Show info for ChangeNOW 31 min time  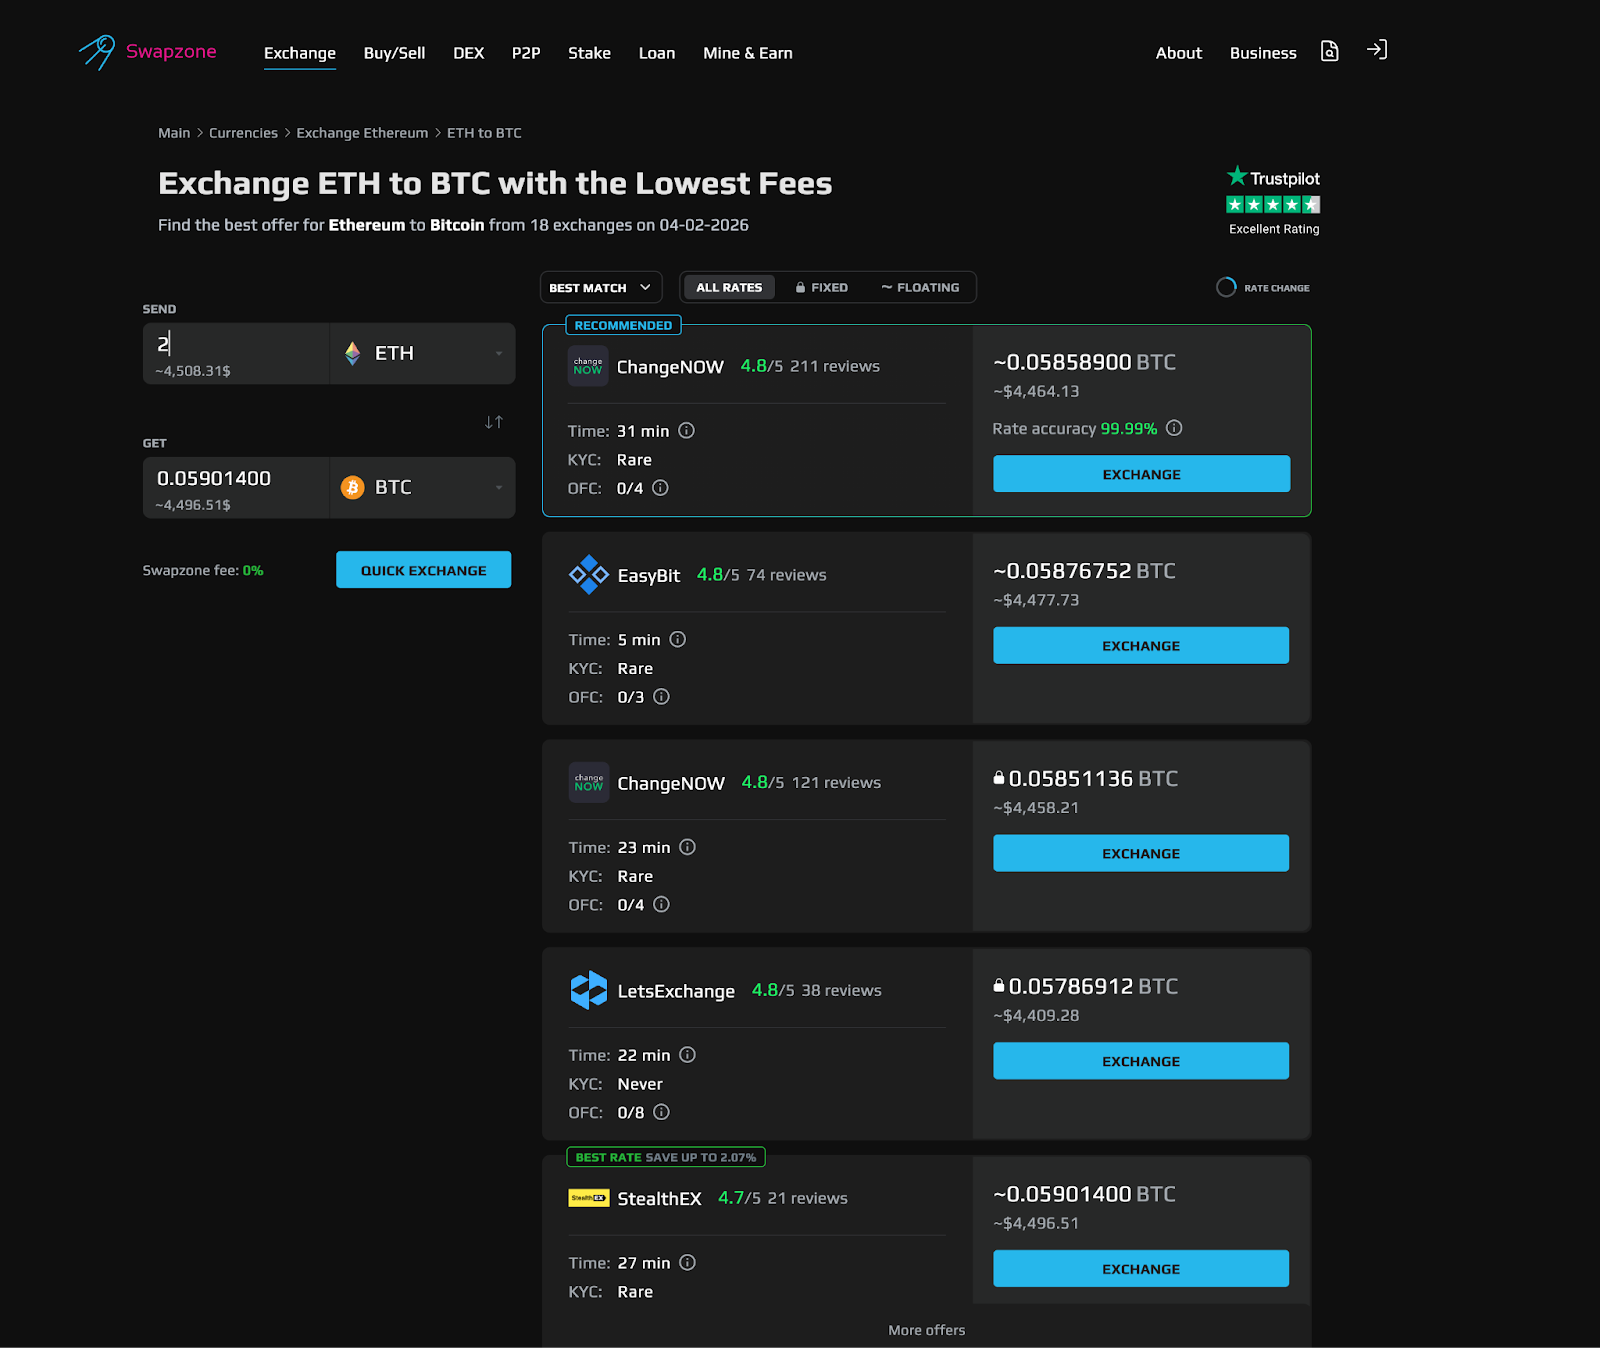coord(686,431)
